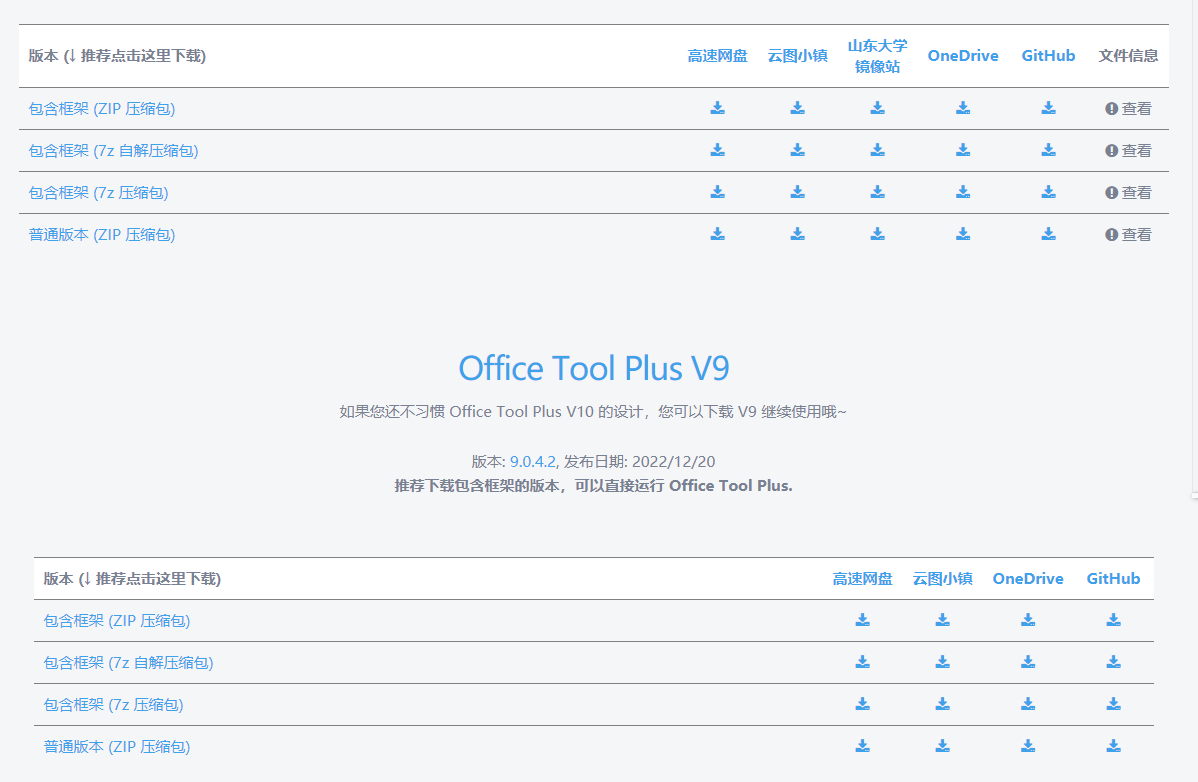Download V10 7z 压缩包 from 山东大学镜像站

click(878, 192)
